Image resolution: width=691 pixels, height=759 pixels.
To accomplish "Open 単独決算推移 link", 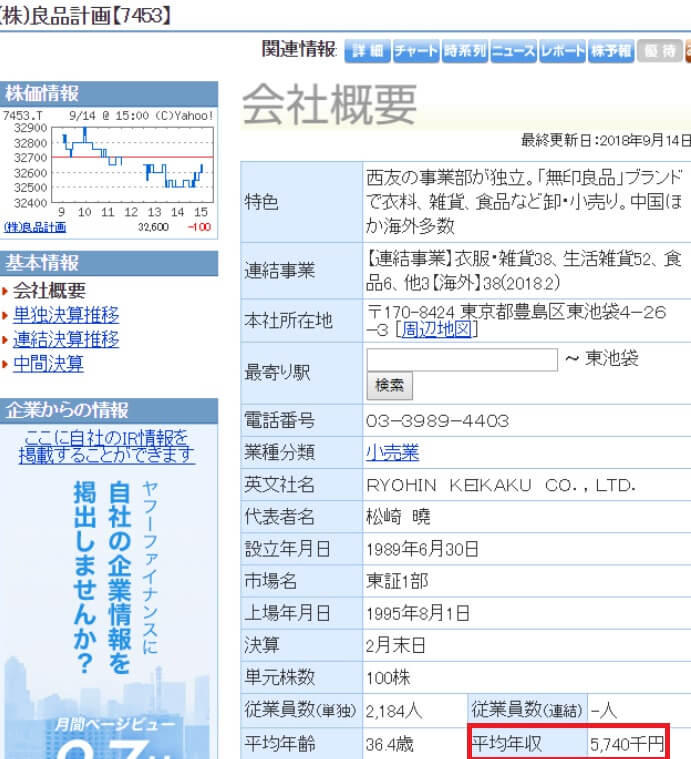I will tap(66, 315).
